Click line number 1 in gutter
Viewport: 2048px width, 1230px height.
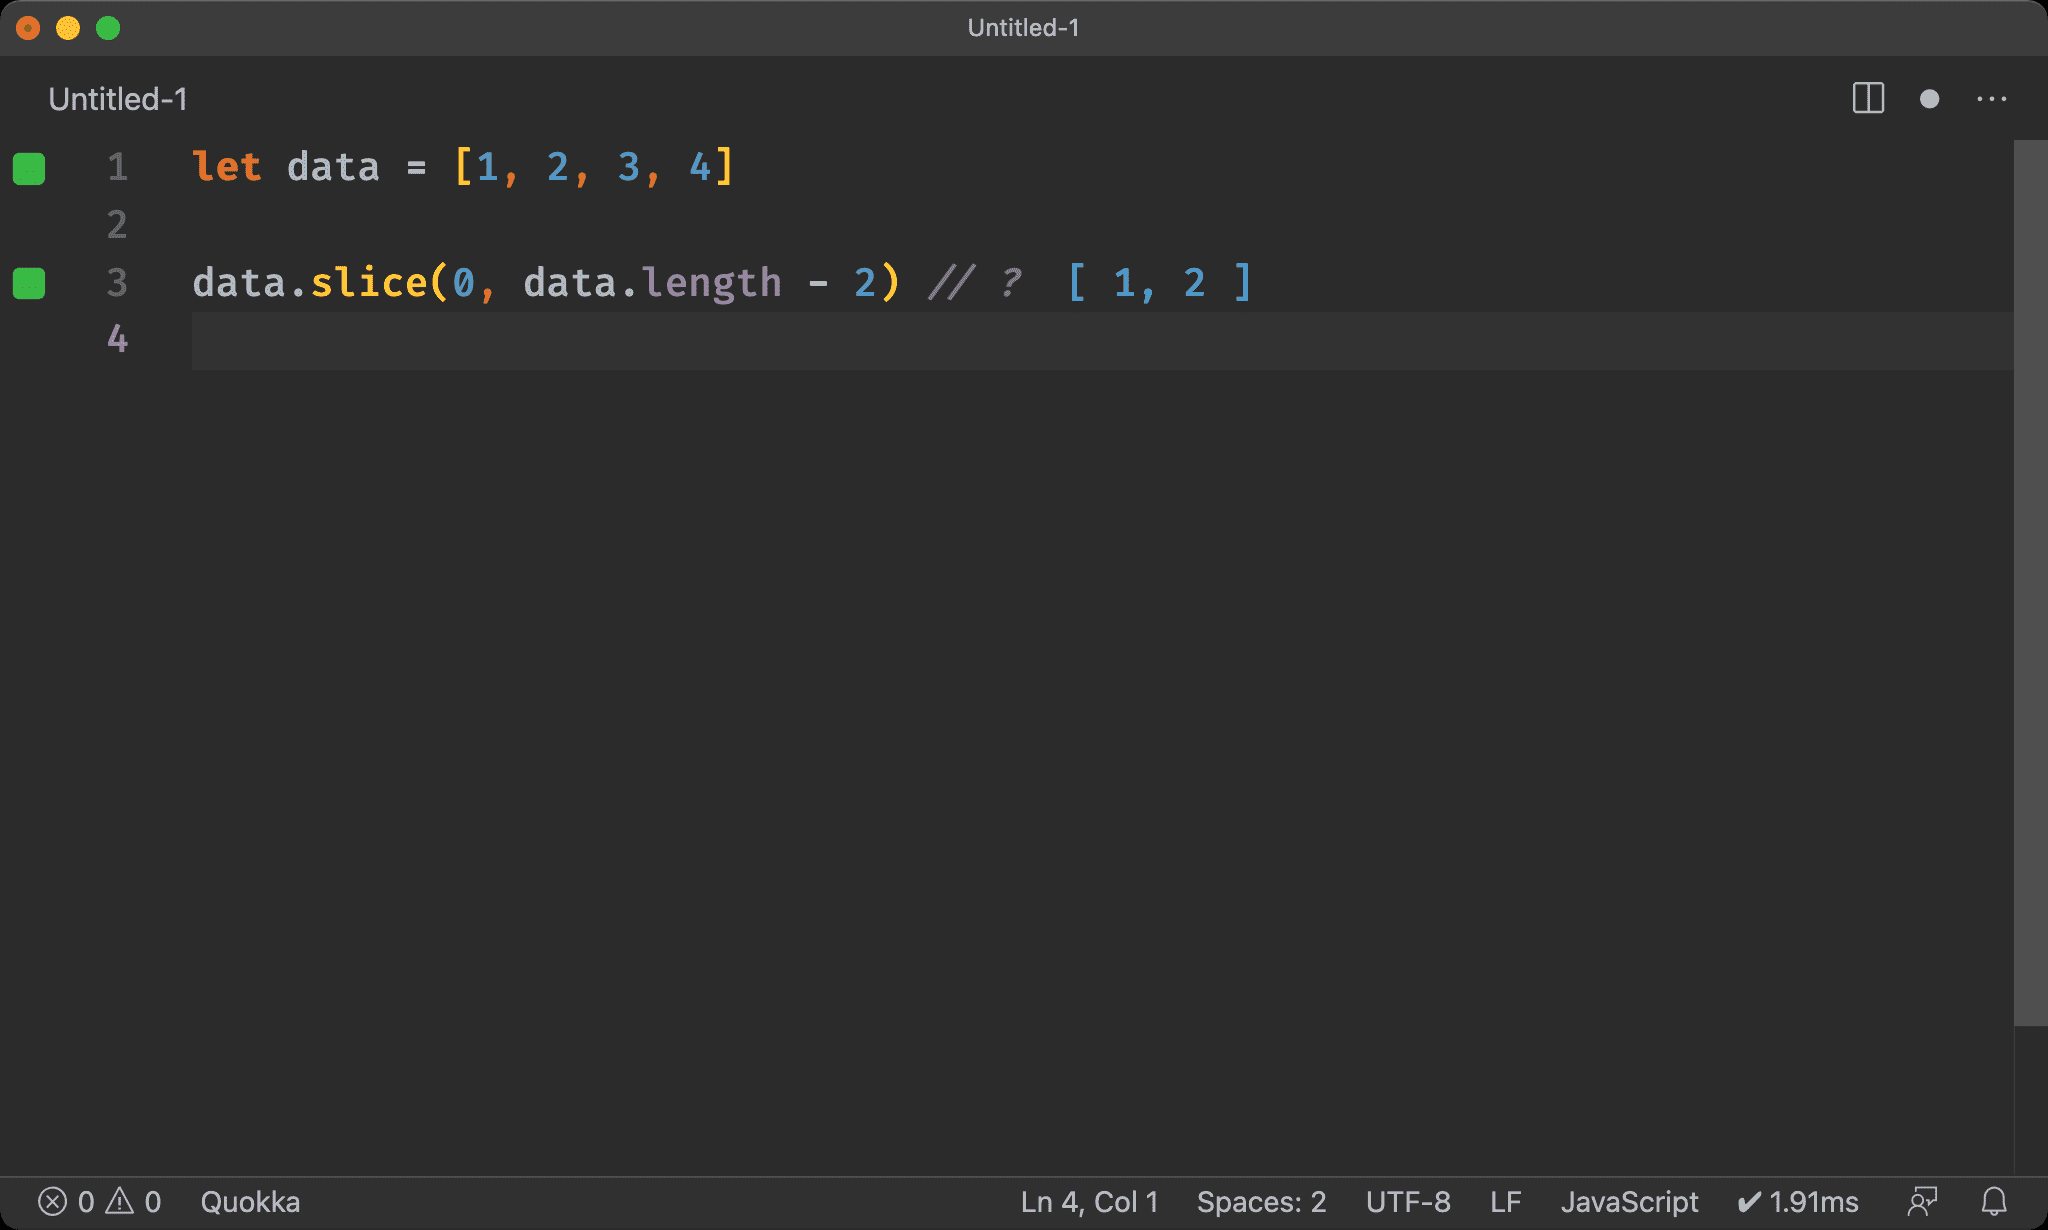(117, 167)
